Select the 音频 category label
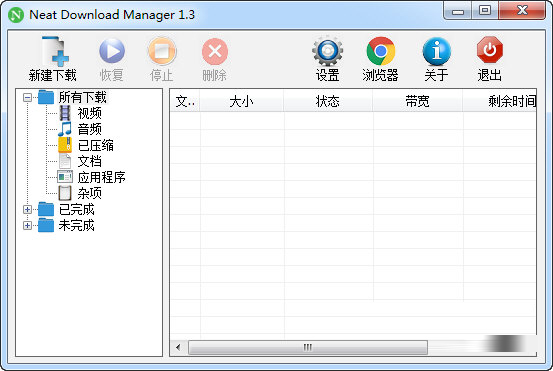This screenshot has width=553, height=371. click(x=90, y=129)
